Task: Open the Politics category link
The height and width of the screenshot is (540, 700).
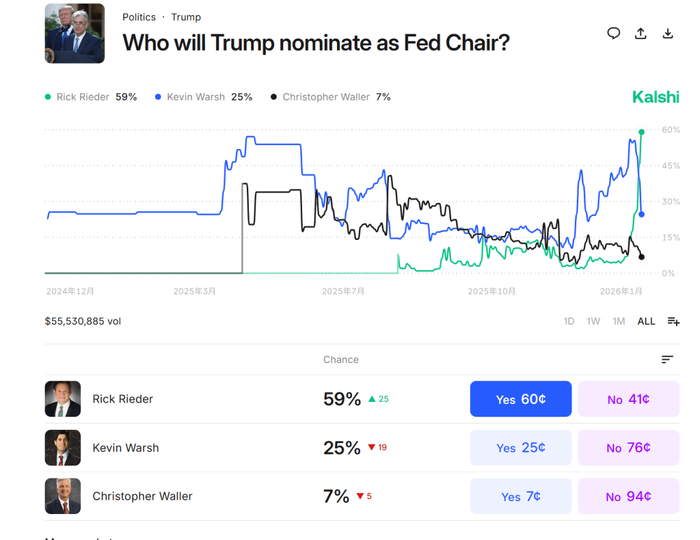Action: coord(139,17)
